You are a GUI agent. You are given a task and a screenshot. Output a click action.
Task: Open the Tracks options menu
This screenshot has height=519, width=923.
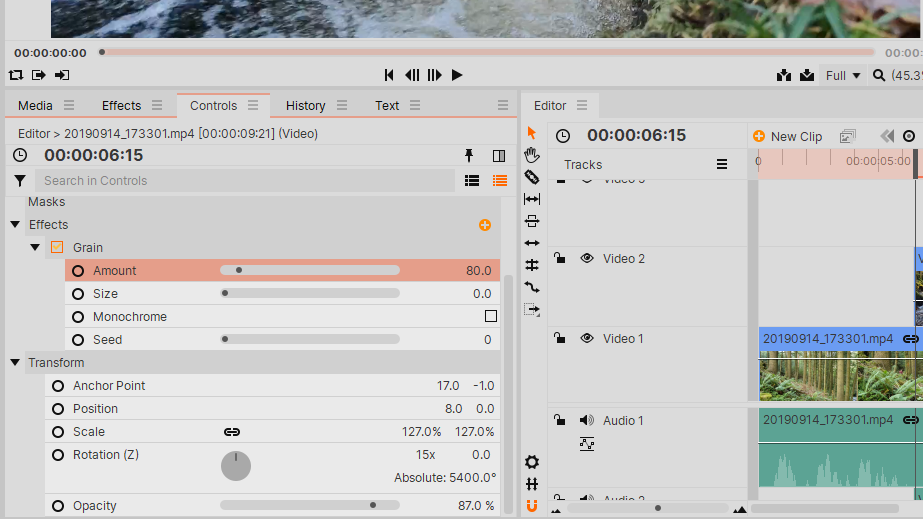coord(722,164)
